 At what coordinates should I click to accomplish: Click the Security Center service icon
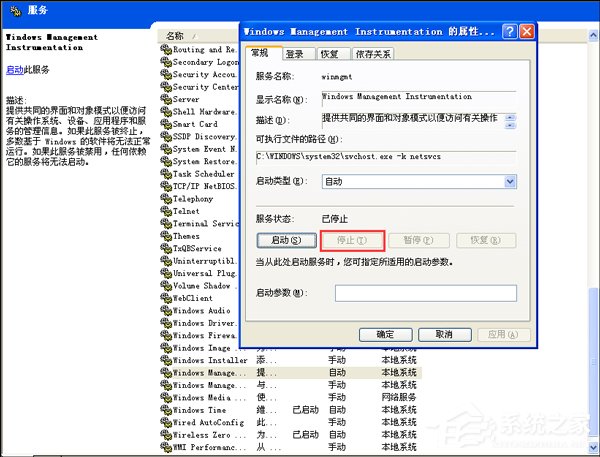pyautogui.click(x=166, y=87)
